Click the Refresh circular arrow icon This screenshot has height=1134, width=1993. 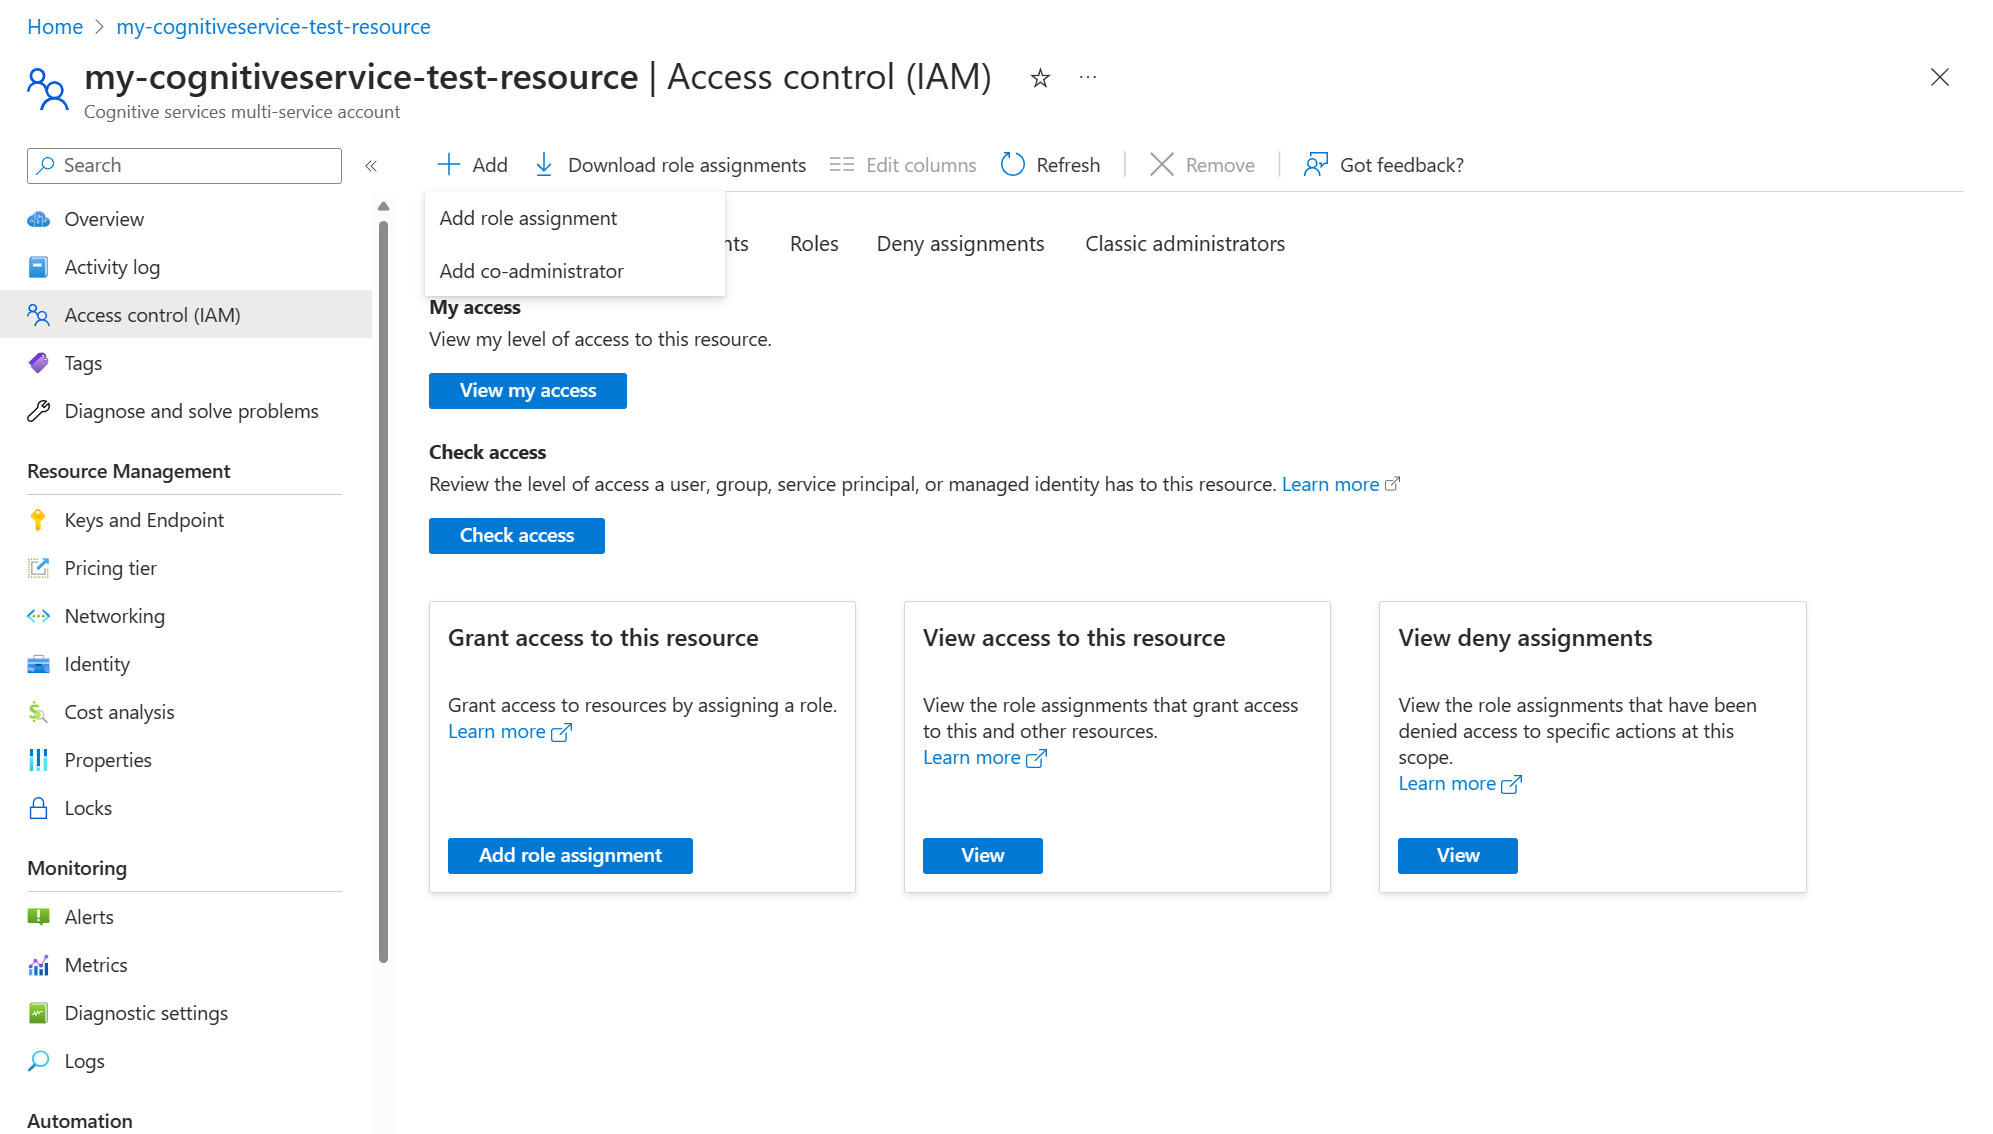[1013, 165]
